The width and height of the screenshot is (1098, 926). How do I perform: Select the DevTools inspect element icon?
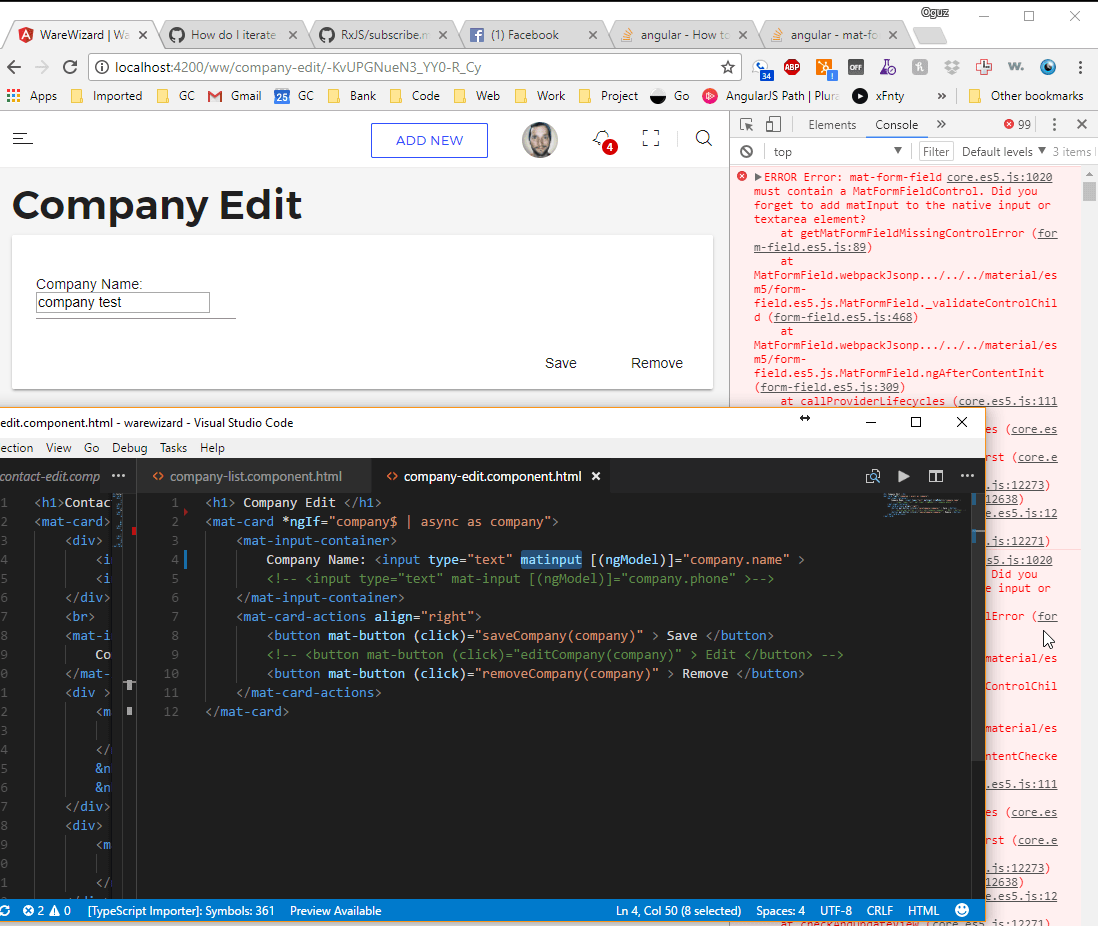tap(747, 125)
